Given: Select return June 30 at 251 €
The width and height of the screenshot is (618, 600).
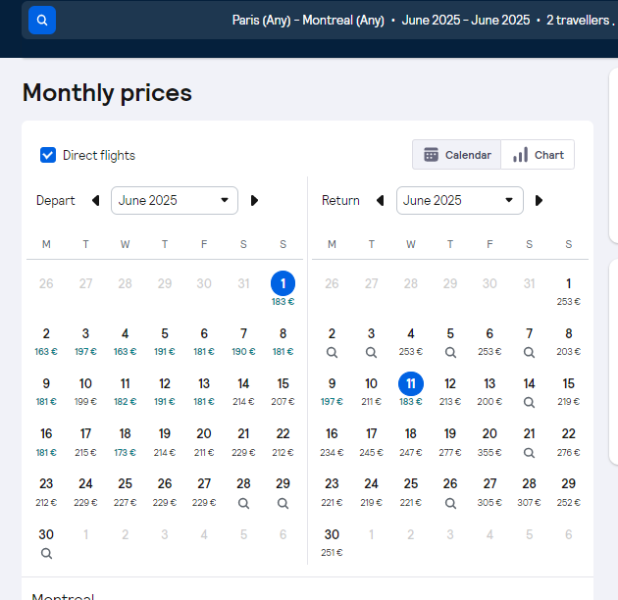Looking at the screenshot, I should [x=332, y=542].
